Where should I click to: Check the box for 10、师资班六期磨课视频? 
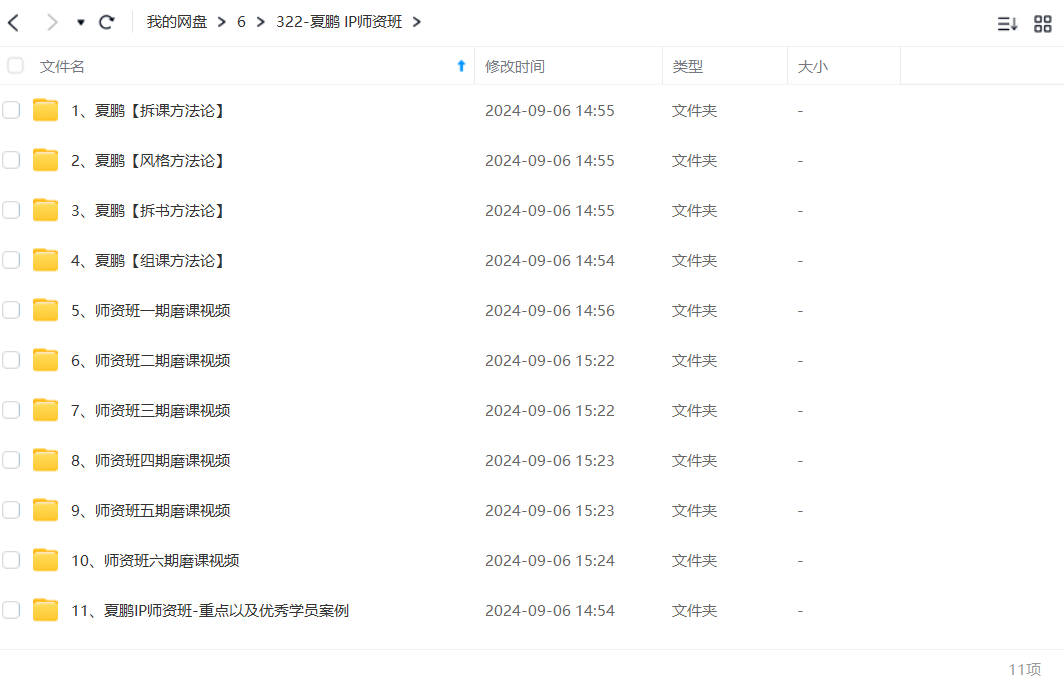click(x=11, y=560)
